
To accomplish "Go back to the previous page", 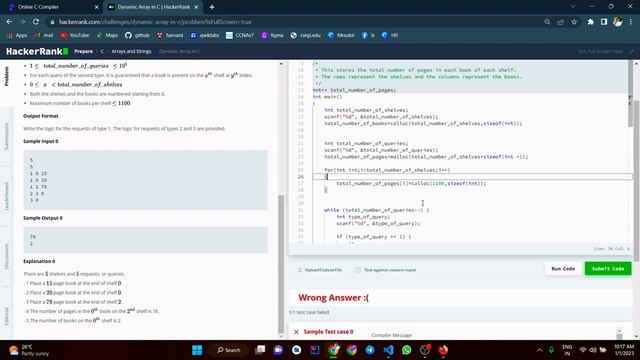I will [9, 22].
